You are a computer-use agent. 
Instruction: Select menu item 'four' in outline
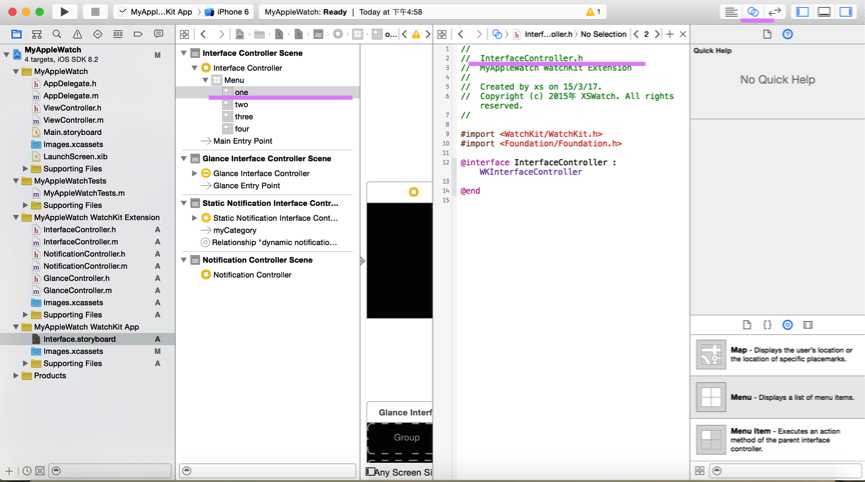[x=242, y=128]
